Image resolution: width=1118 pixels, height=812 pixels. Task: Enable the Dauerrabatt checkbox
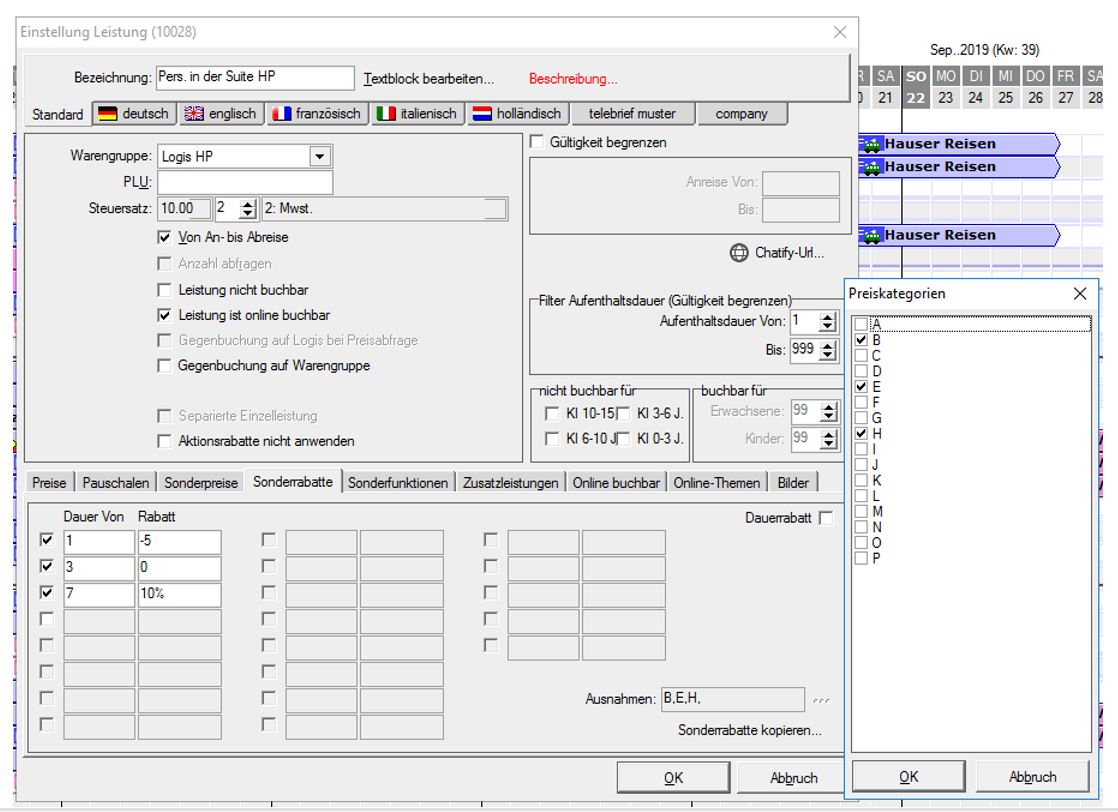coord(825,518)
